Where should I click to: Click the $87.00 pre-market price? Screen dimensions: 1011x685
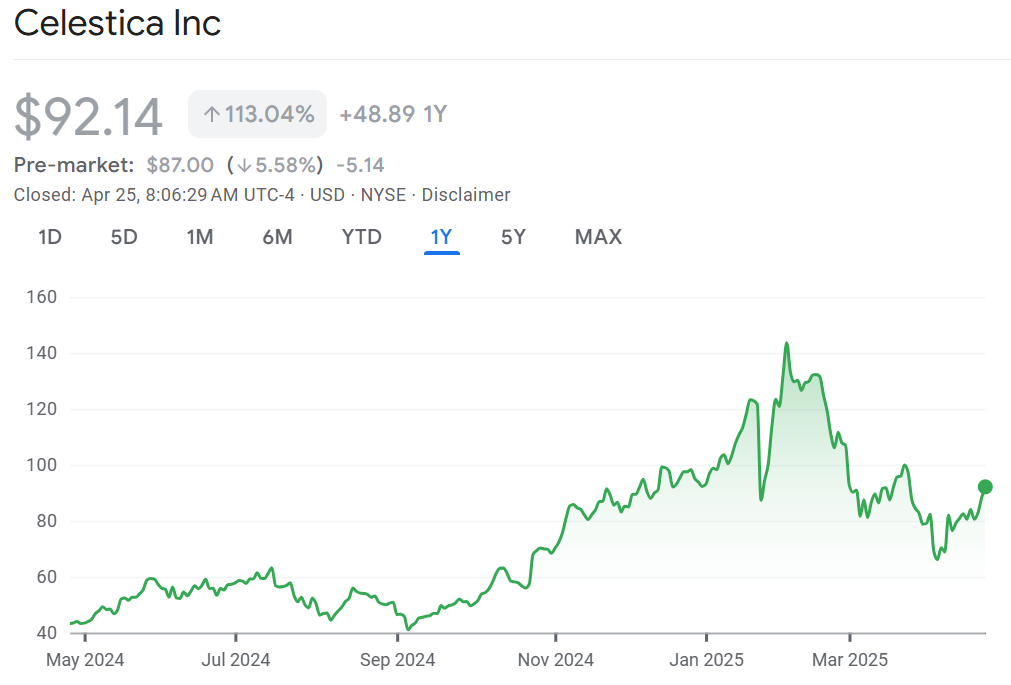click(180, 165)
